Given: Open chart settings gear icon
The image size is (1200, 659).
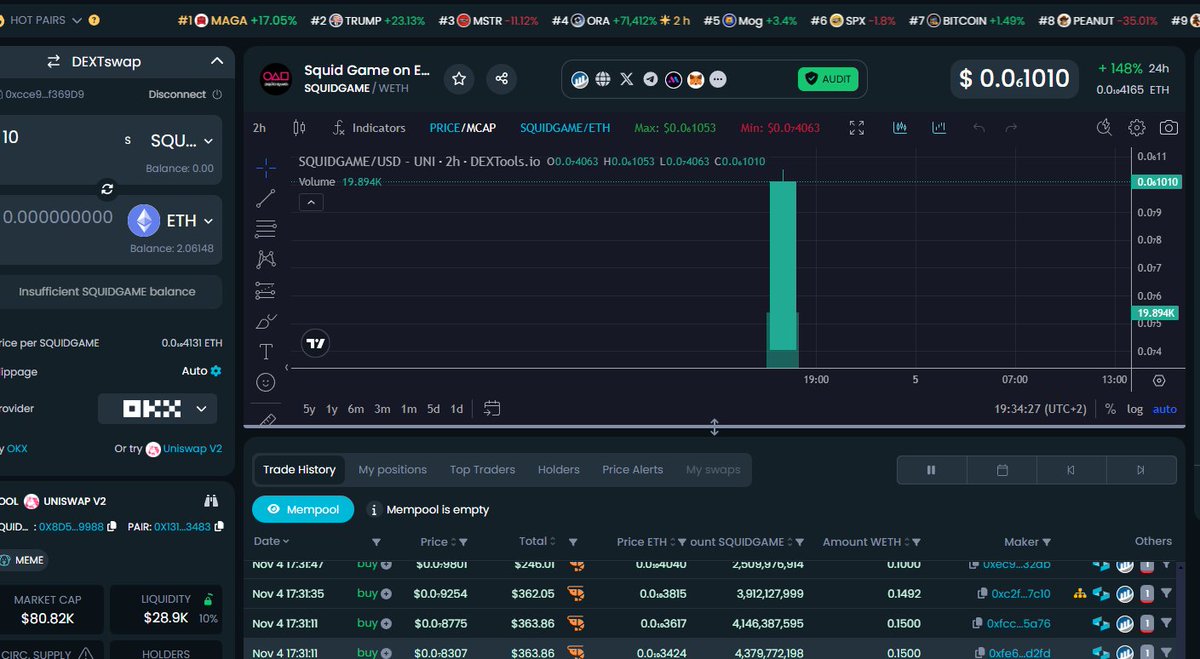Looking at the screenshot, I should pos(1137,128).
